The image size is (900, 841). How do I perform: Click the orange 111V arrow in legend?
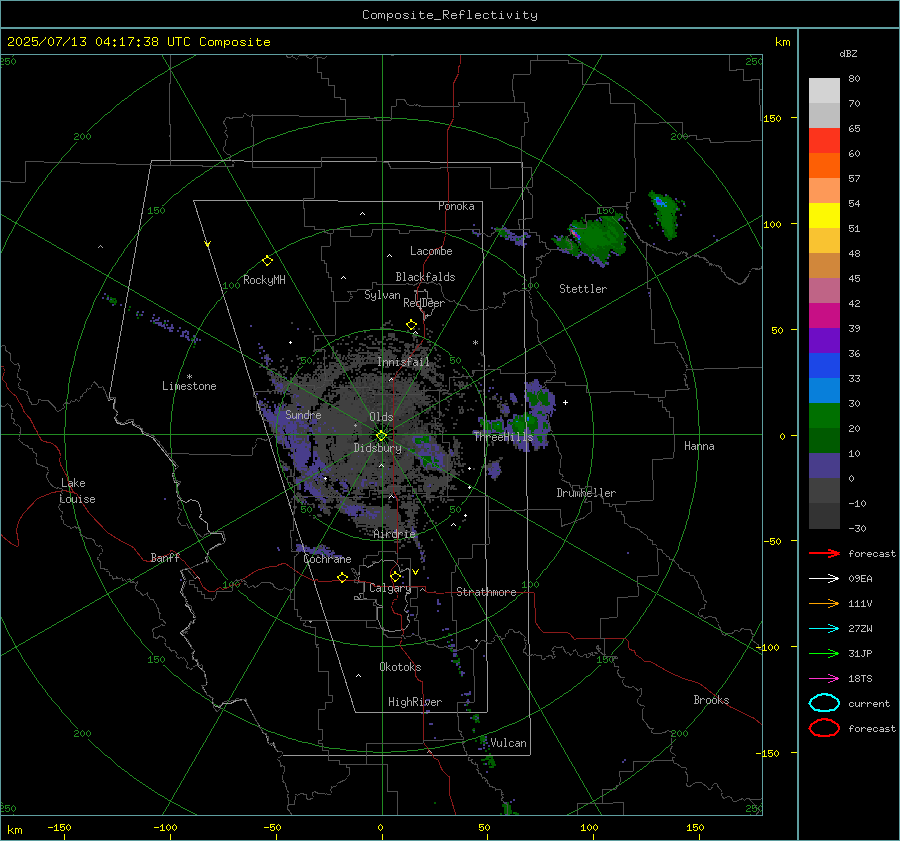[x=824, y=603]
